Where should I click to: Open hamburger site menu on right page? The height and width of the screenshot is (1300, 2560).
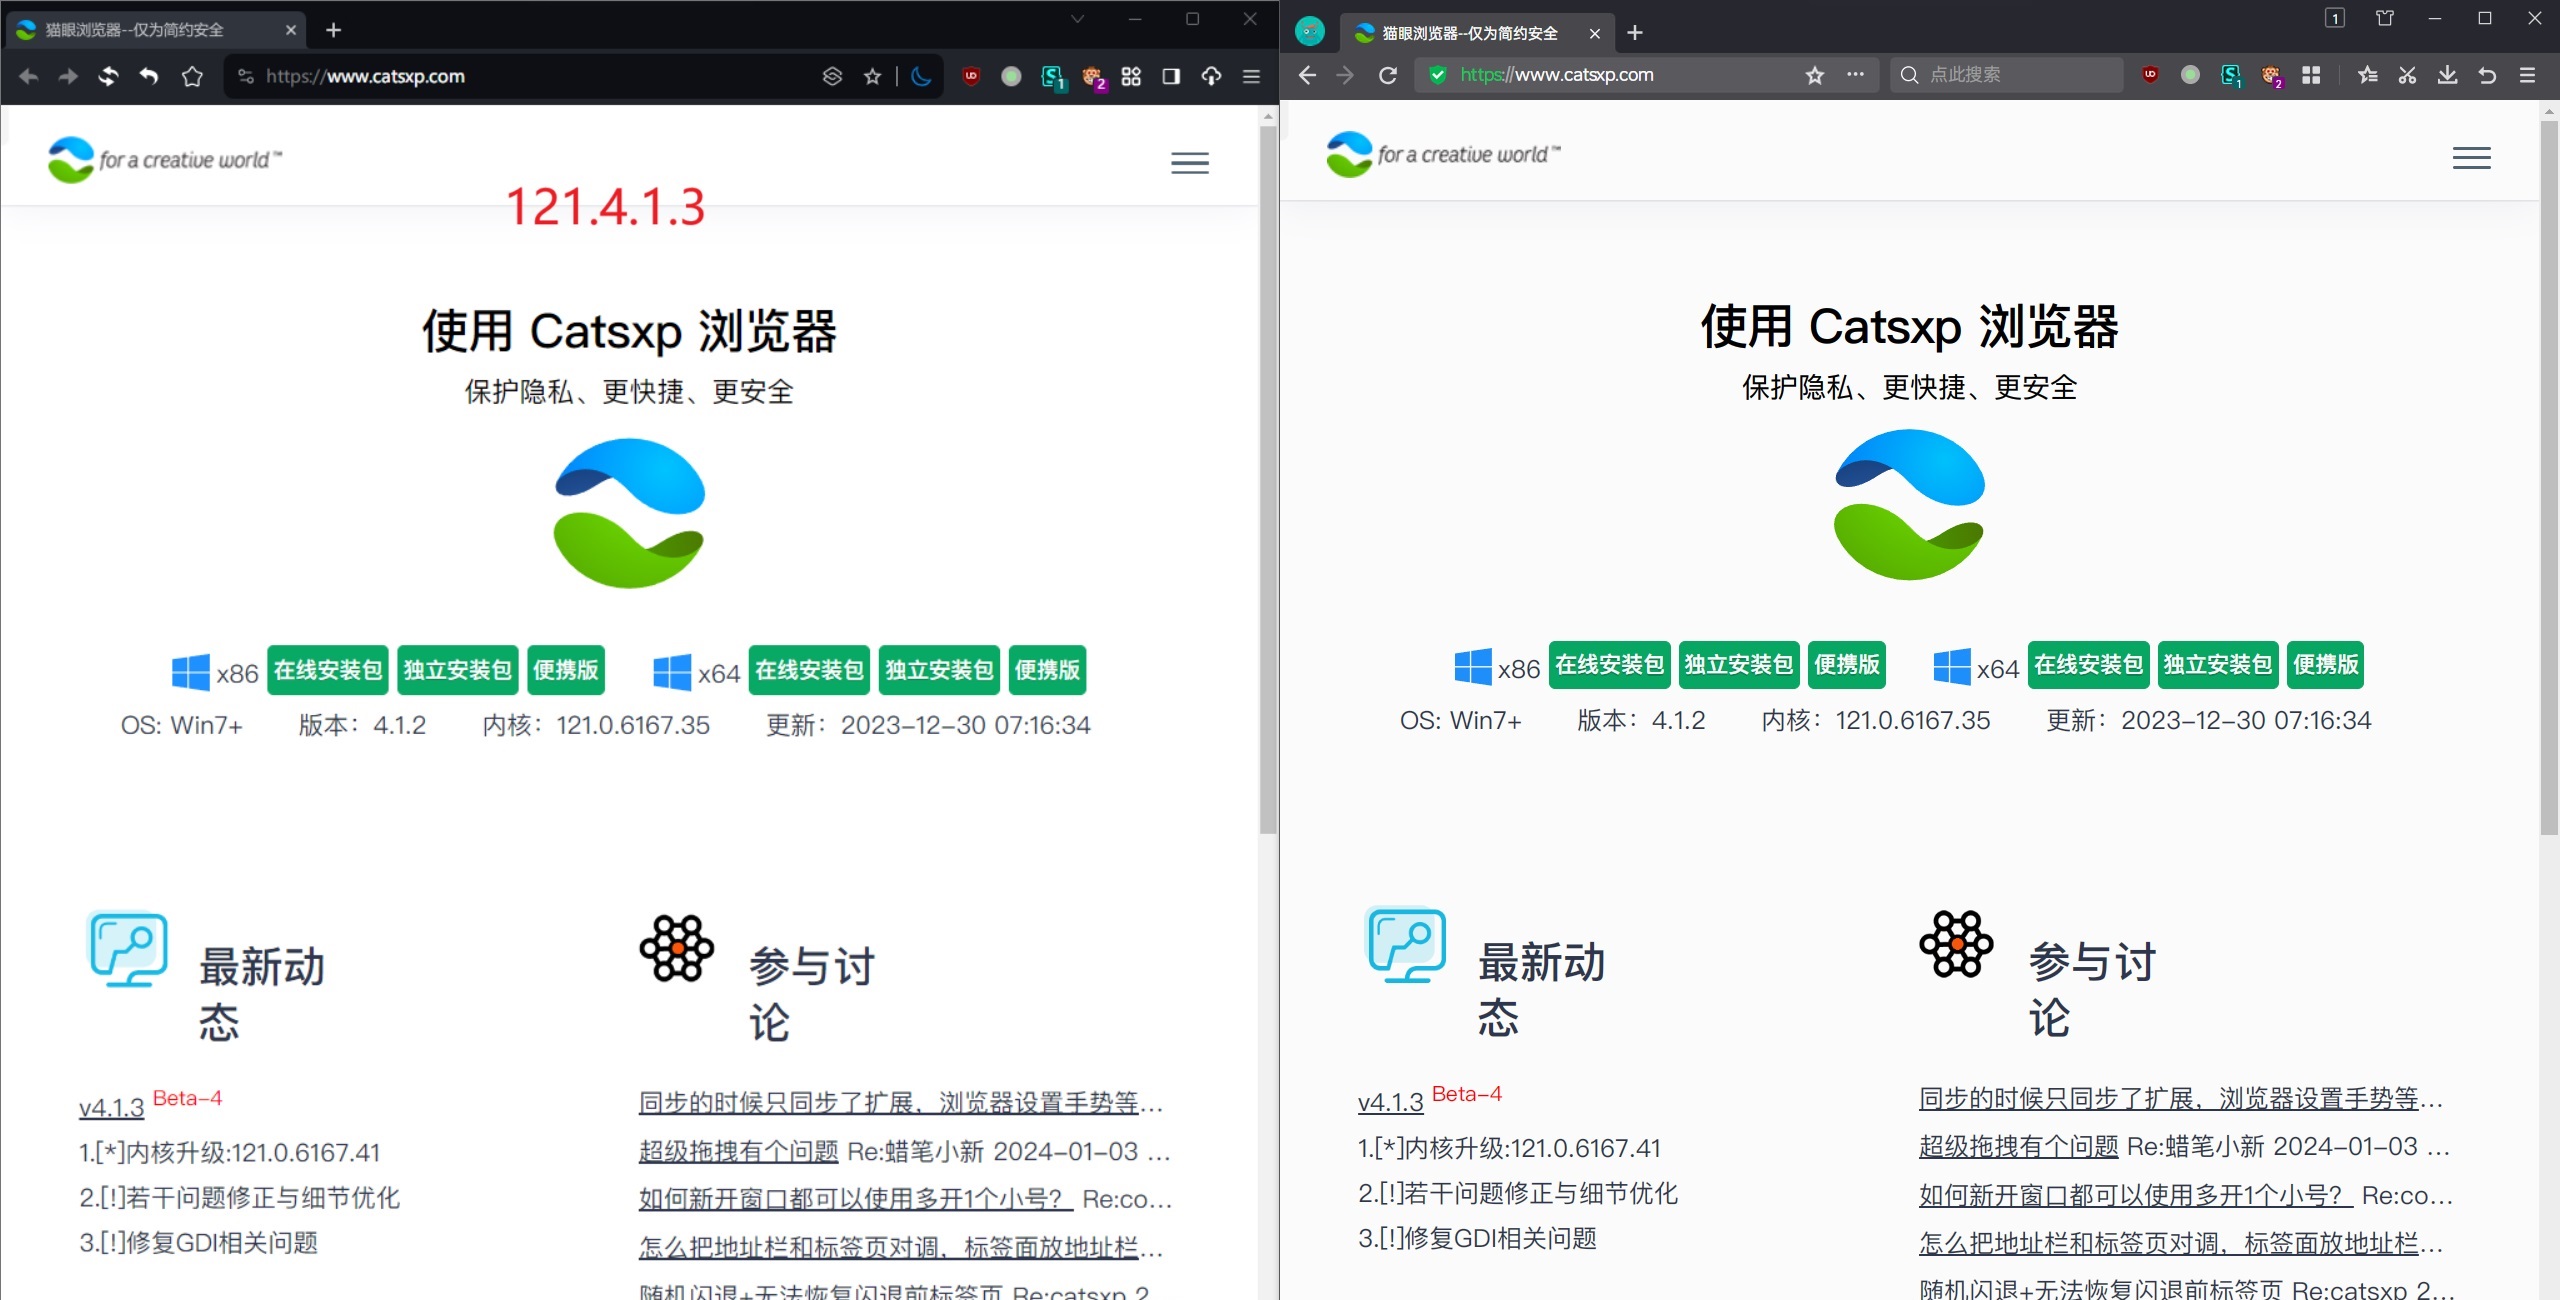click(2471, 158)
